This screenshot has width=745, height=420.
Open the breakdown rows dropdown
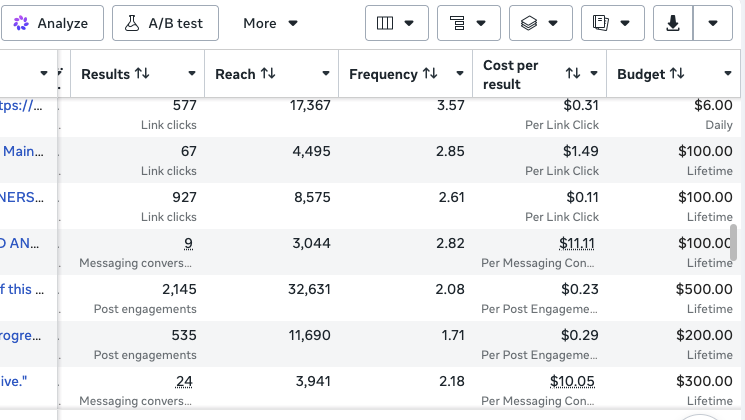pos(468,23)
